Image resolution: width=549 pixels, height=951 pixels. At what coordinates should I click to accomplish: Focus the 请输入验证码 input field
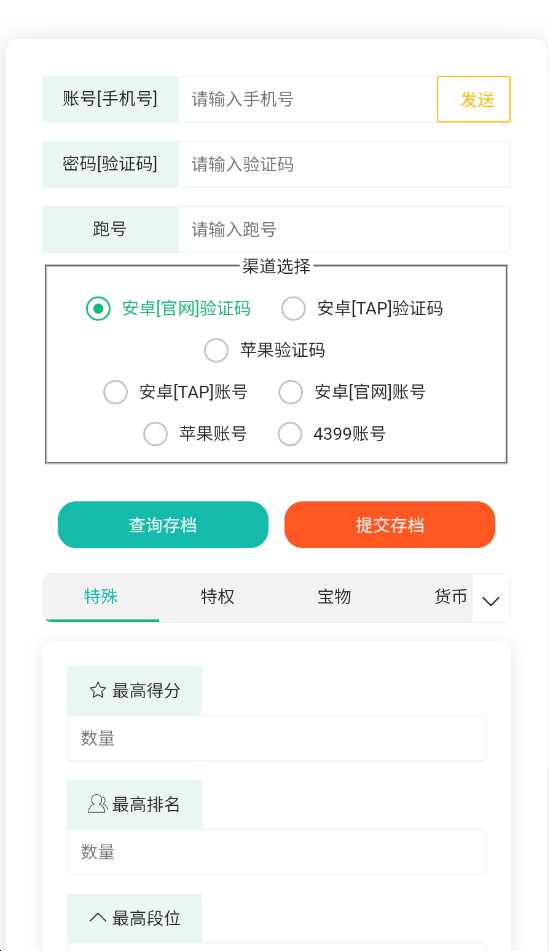coord(344,164)
